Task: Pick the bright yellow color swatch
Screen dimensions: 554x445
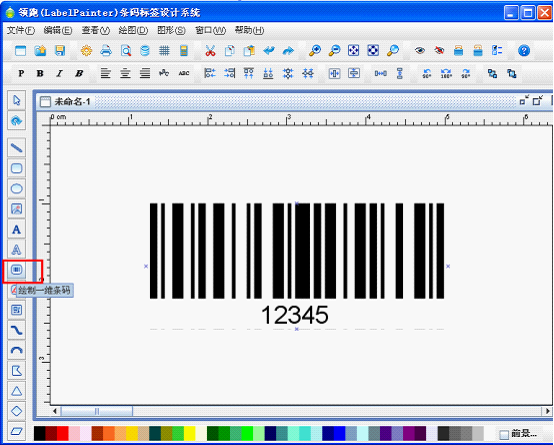Action: (x=189, y=434)
